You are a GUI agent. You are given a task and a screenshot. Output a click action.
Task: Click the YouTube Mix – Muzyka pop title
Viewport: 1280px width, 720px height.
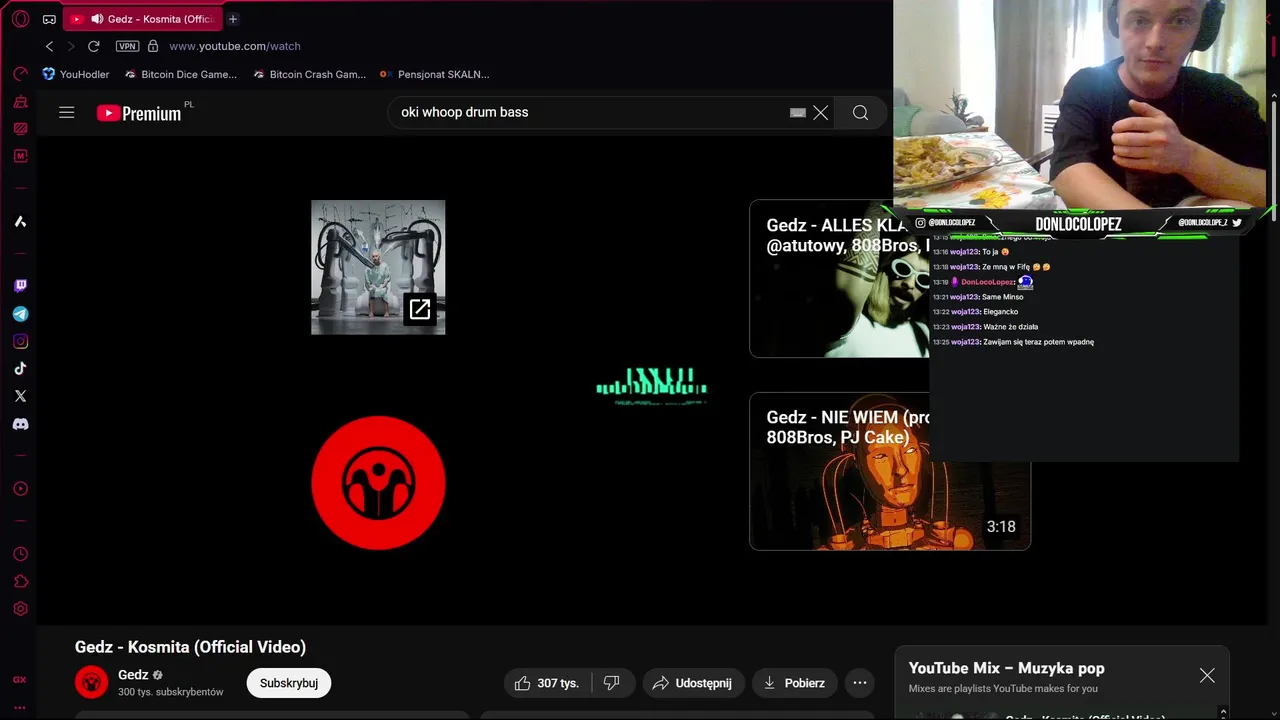tap(1006, 668)
